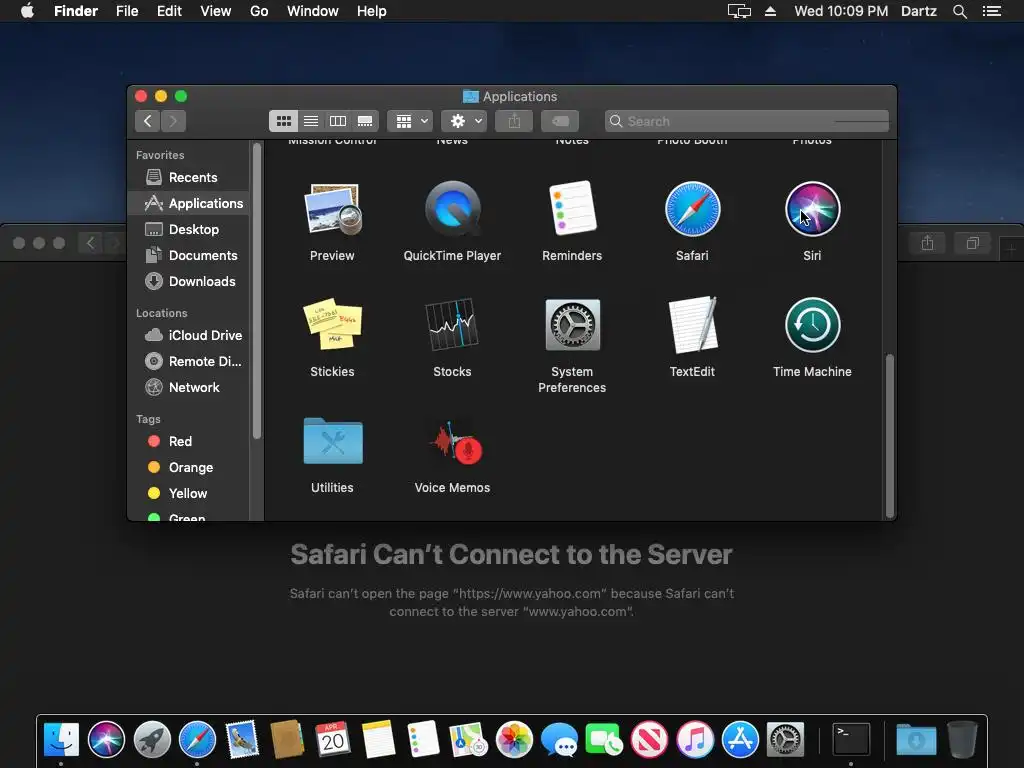Image resolution: width=1024 pixels, height=768 pixels.
Task: Open Notification Center from menu bar
Action: click(992, 11)
